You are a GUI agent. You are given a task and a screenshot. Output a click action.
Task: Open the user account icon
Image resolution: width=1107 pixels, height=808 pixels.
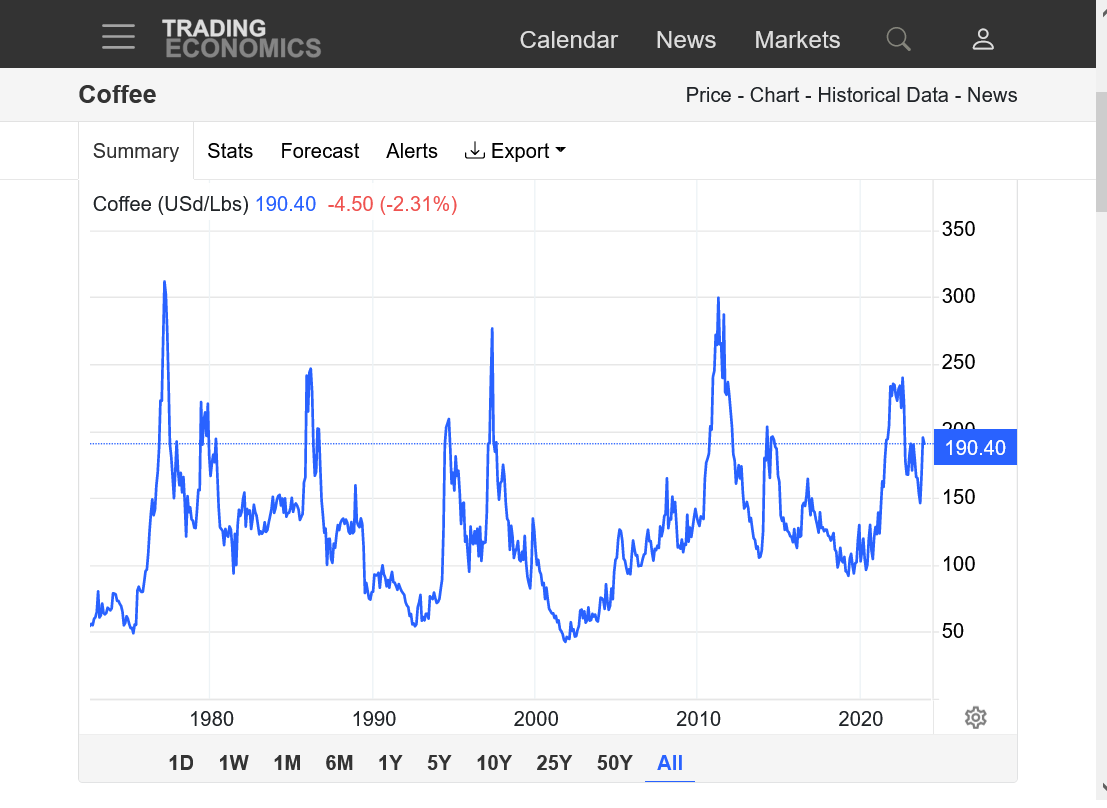(983, 39)
